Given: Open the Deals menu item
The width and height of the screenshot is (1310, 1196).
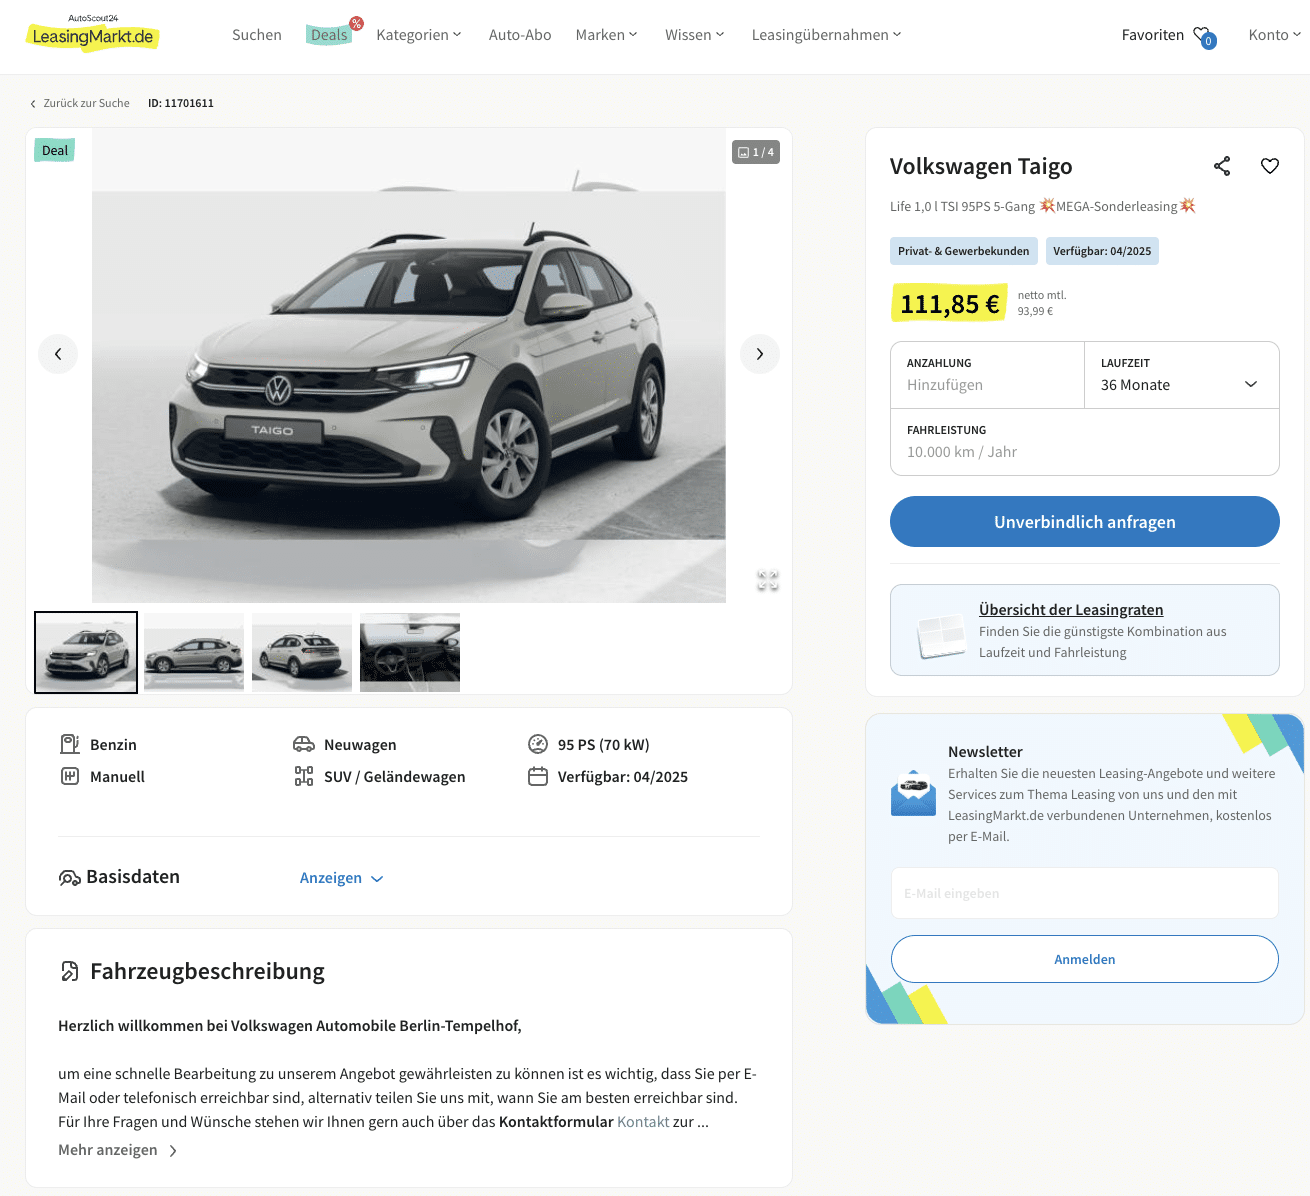Looking at the screenshot, I should tap(329, 35).
